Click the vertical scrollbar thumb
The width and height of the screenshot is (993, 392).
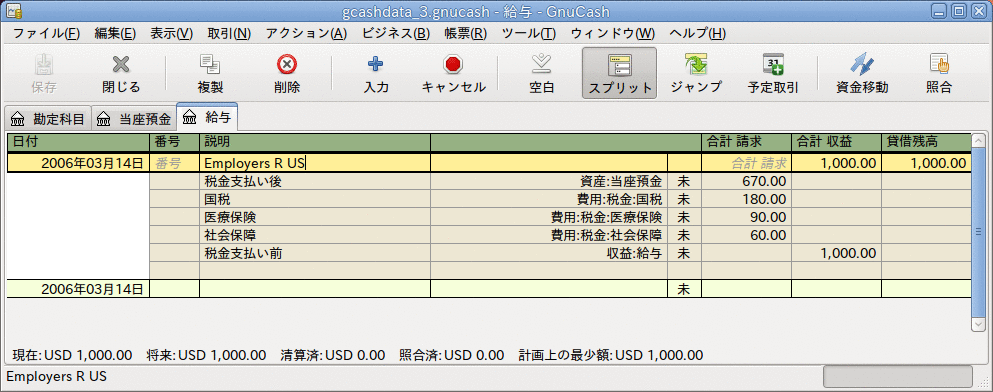[x=978, y=232]
